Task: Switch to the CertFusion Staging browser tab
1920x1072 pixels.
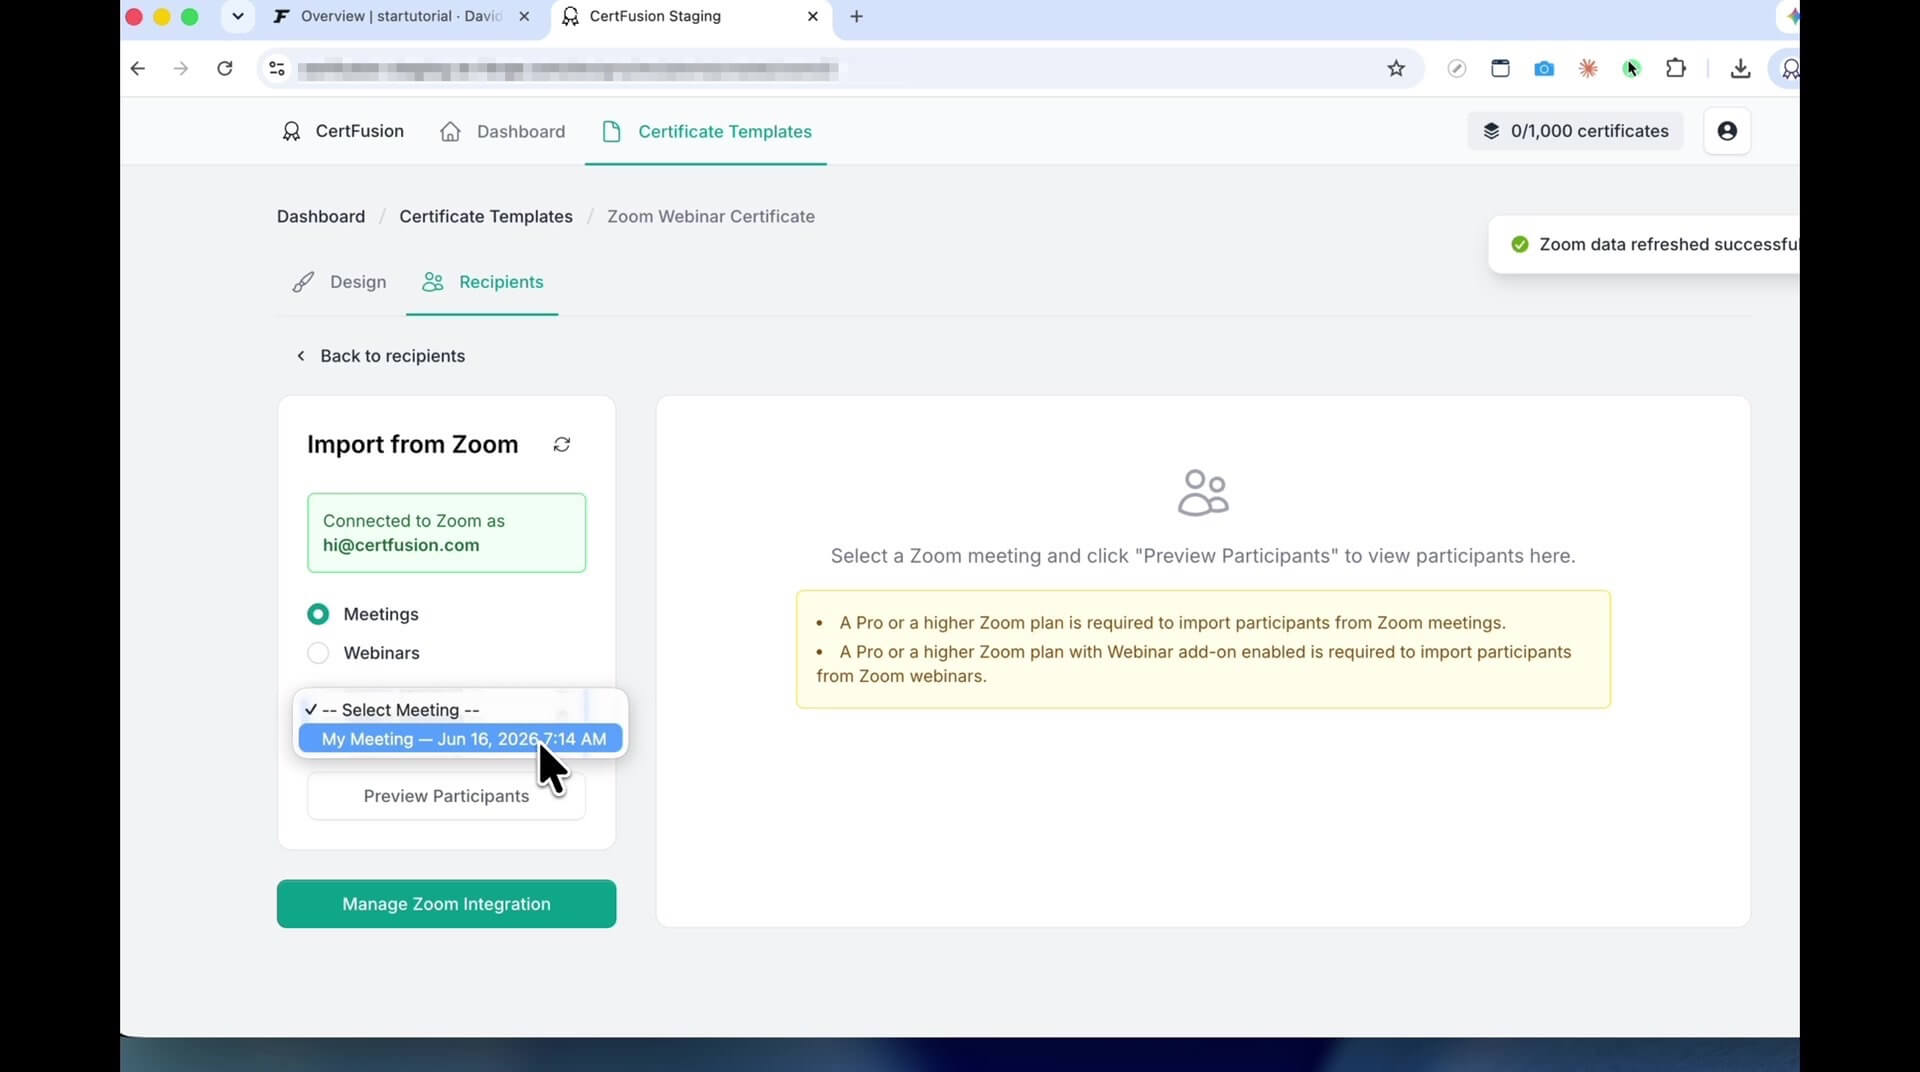Action: point(690,16)
